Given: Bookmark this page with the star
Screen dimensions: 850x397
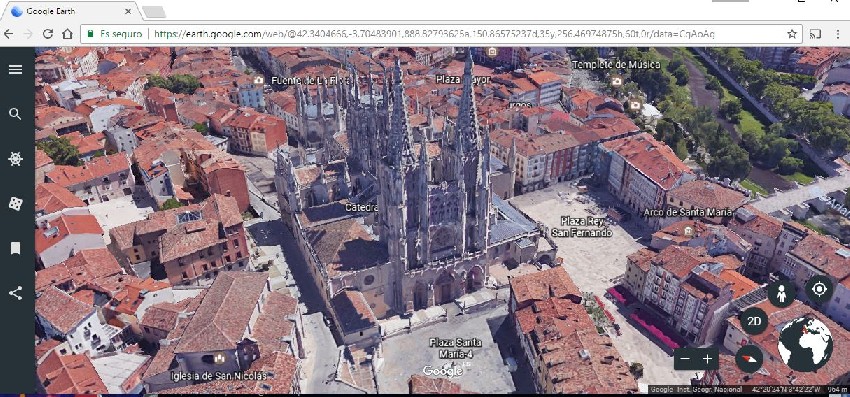Looking at the screenshot, I should (x=791, y=34).
